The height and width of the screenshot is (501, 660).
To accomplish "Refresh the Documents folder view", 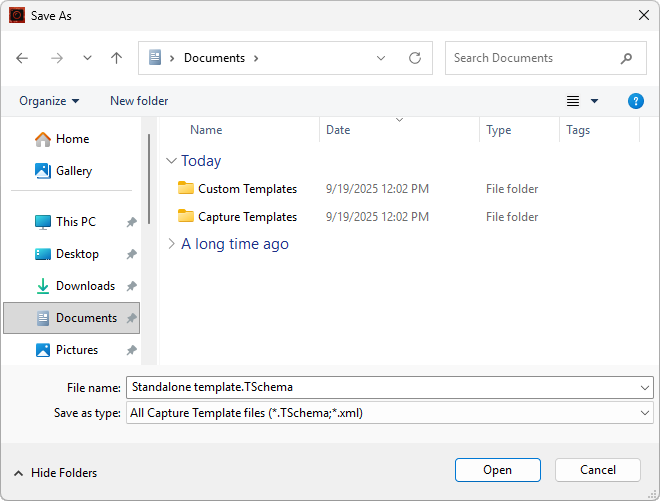I will 414,58.
